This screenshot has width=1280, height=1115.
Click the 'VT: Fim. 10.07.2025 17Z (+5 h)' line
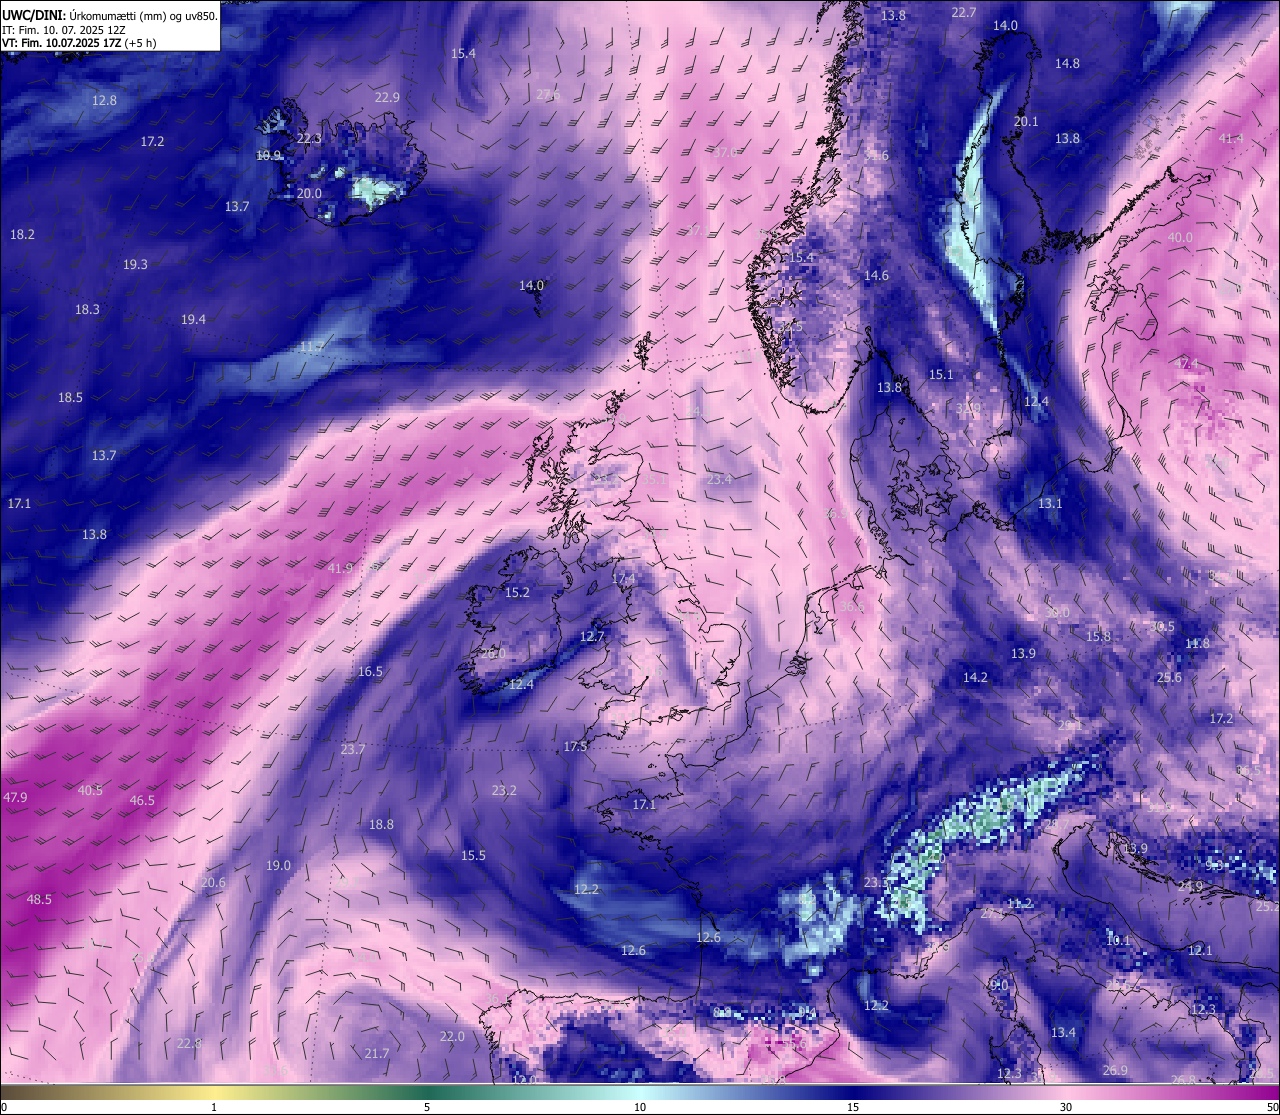coord(79,43)
